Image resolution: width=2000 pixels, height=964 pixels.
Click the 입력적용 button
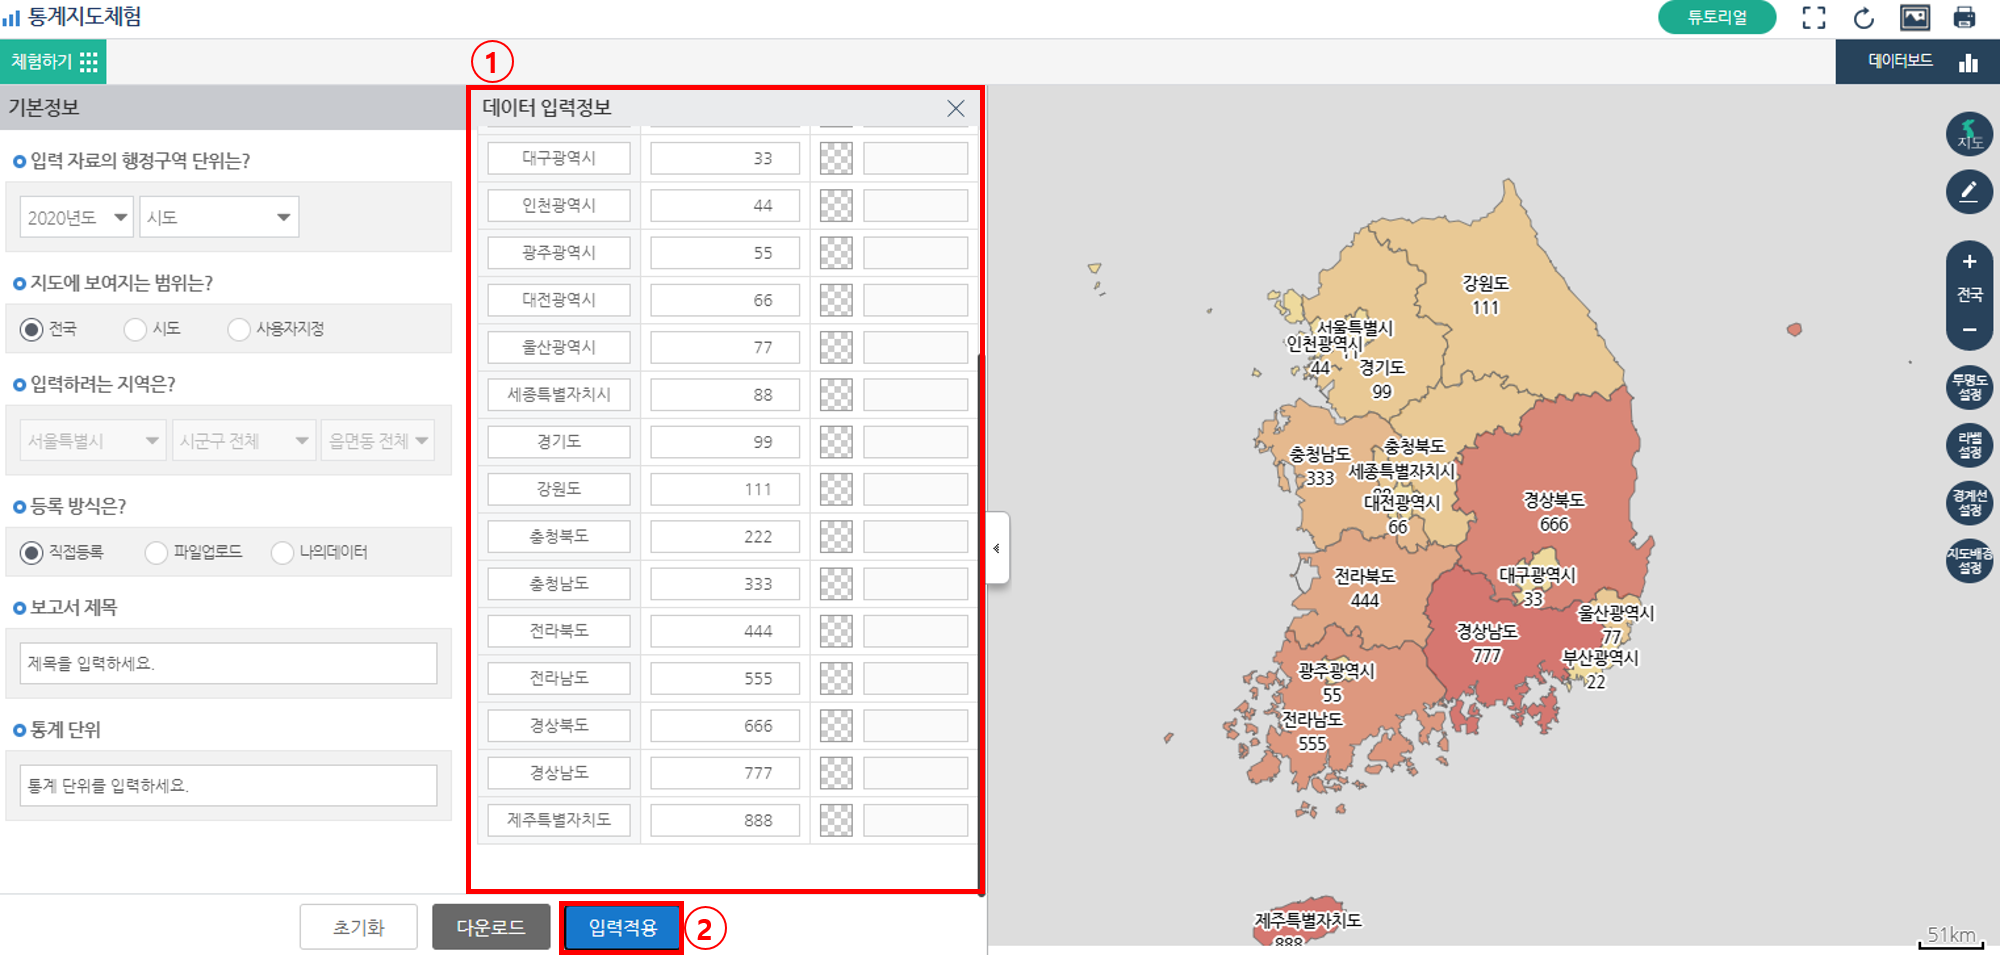(x=621, y=927)
